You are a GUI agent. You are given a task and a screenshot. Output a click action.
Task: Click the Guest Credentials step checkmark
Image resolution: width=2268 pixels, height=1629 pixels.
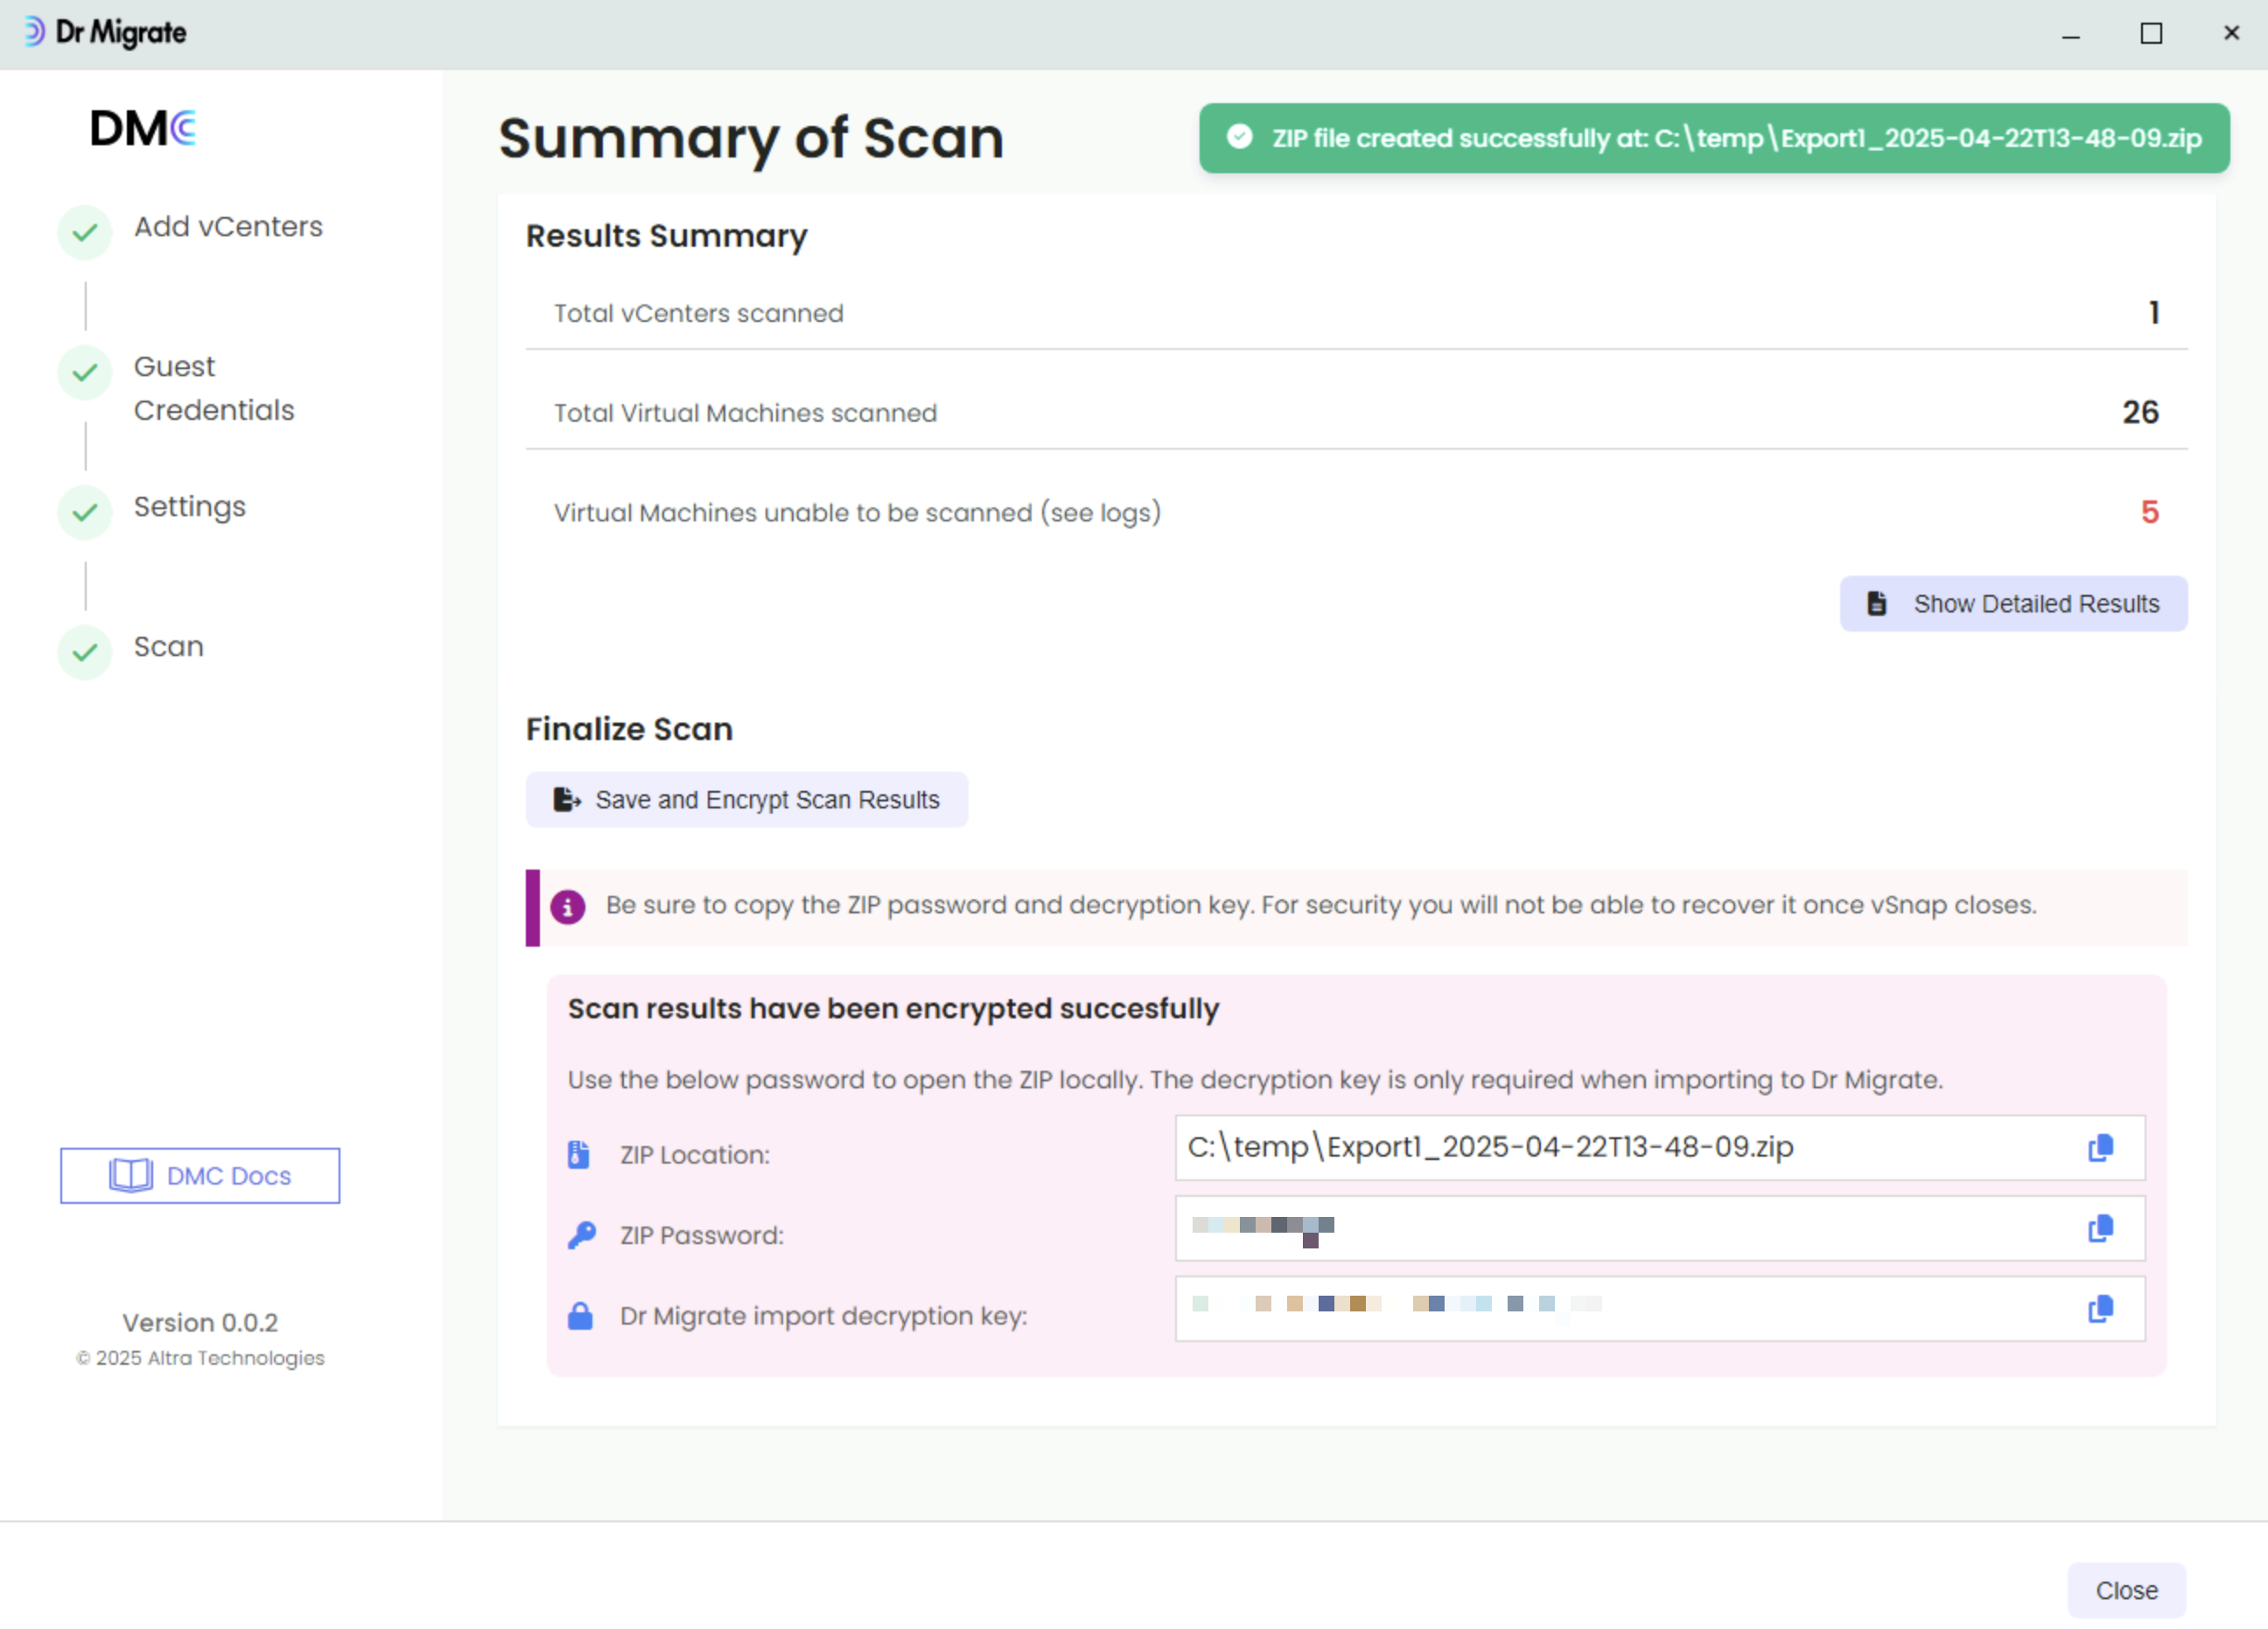85,373
